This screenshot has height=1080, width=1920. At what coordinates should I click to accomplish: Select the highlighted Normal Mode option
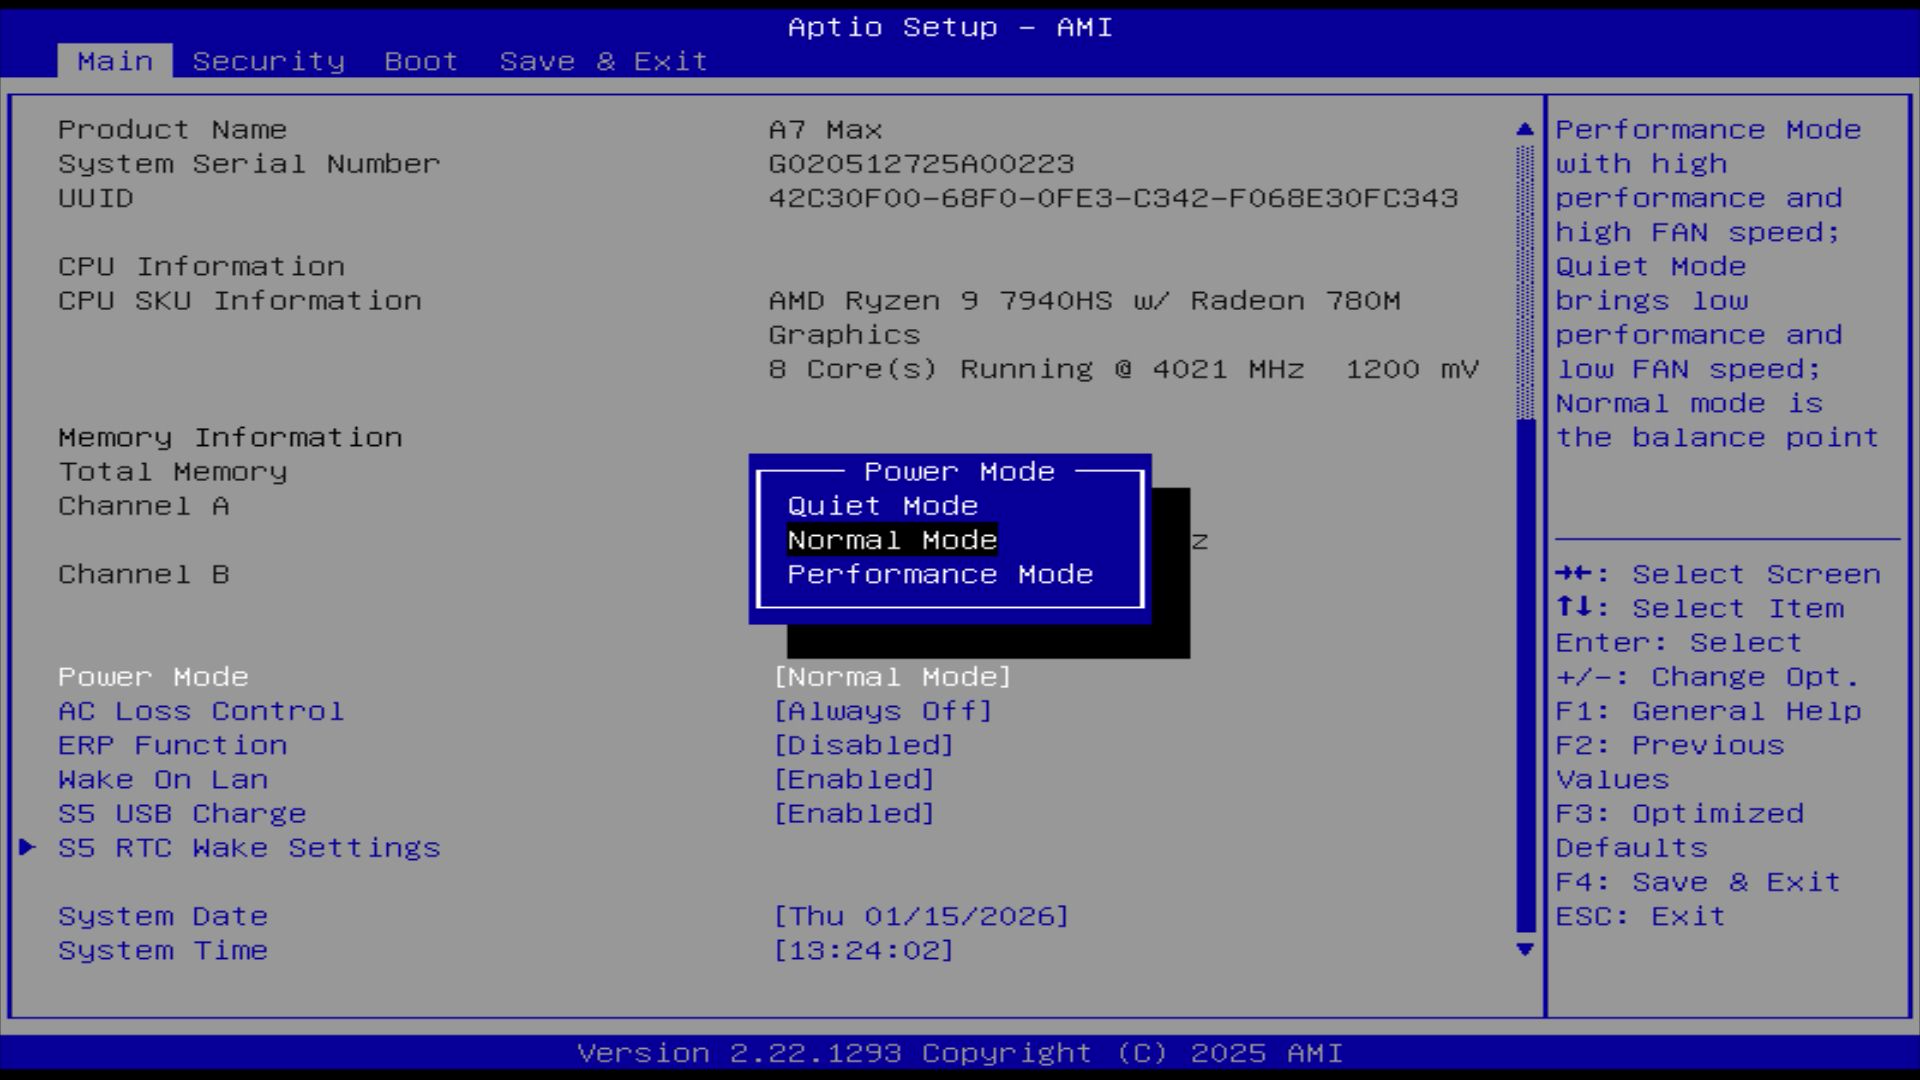click(891, 540)
